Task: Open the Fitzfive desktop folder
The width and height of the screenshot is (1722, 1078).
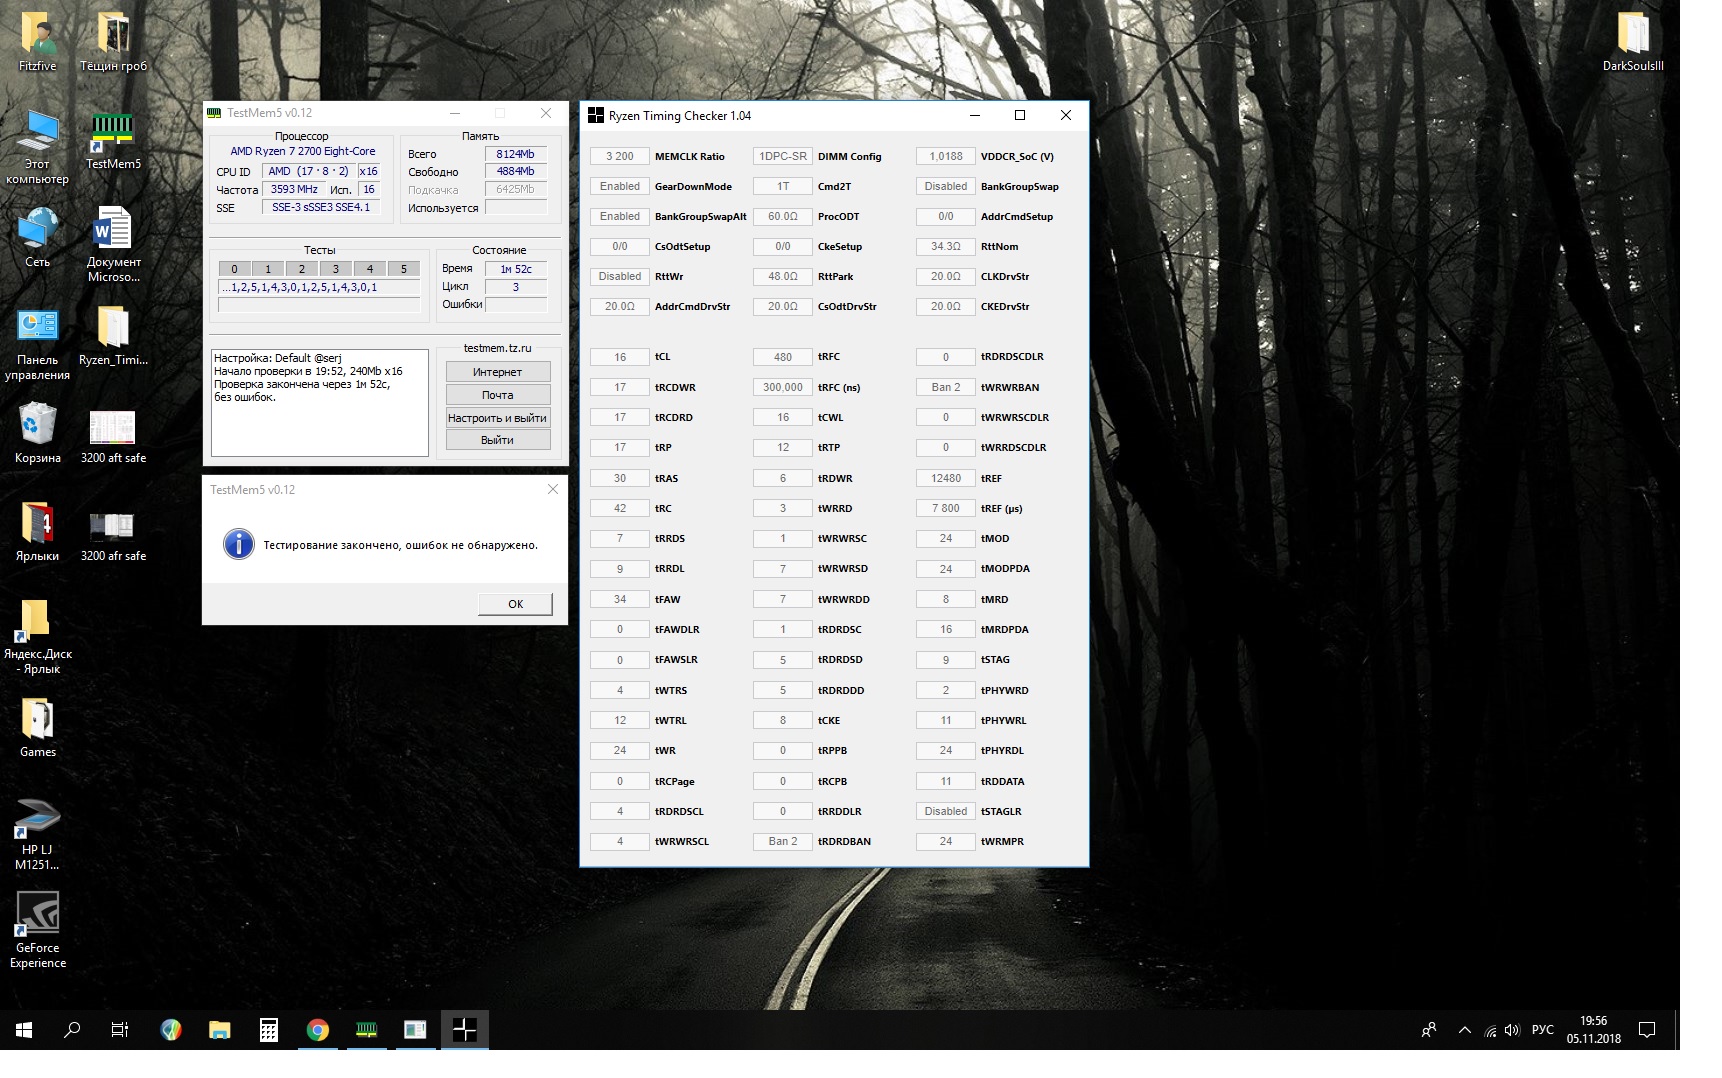Action: (x=37, y=42)
